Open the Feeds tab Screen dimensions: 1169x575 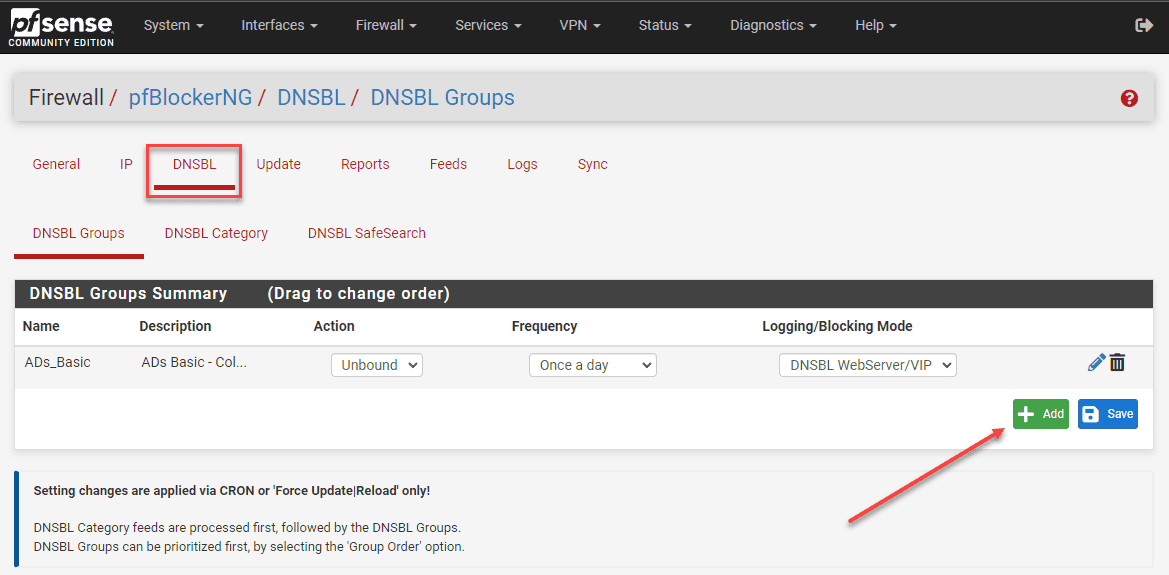[x=448, y=164]
